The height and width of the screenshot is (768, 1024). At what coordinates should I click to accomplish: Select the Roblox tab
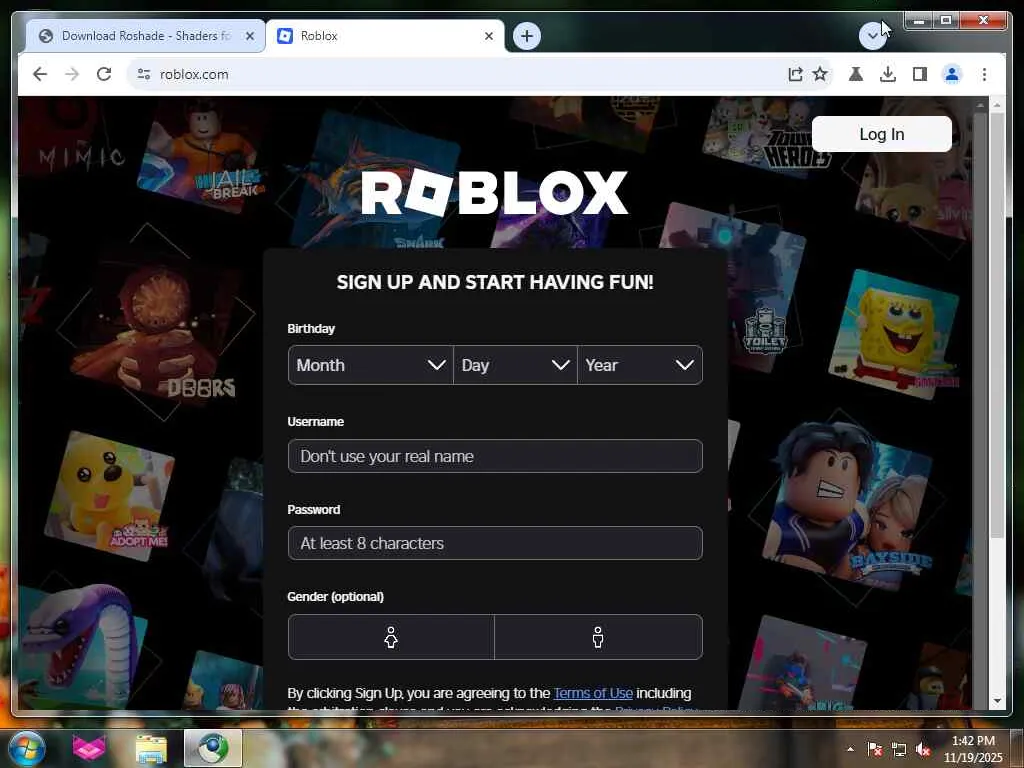coord(385,36)
